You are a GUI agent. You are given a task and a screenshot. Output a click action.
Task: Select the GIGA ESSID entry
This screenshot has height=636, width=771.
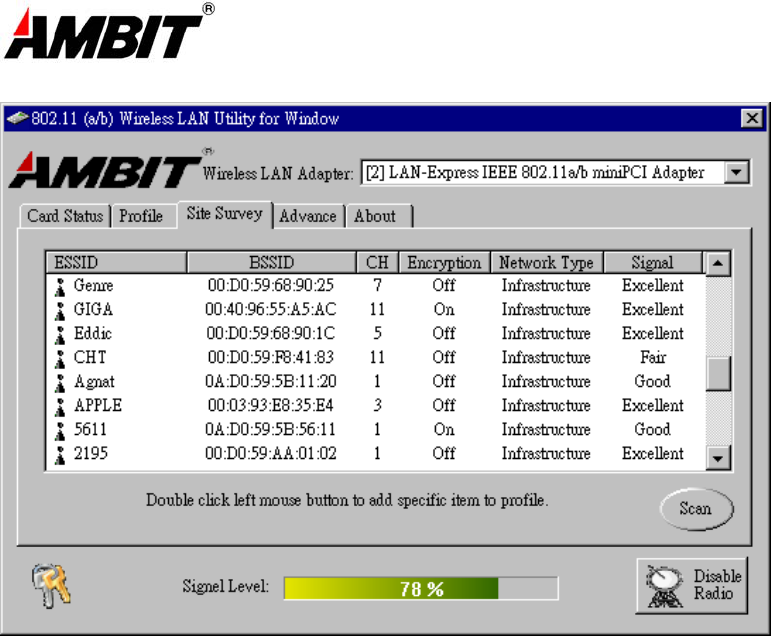pyautogui.click(x=93, y=309)
